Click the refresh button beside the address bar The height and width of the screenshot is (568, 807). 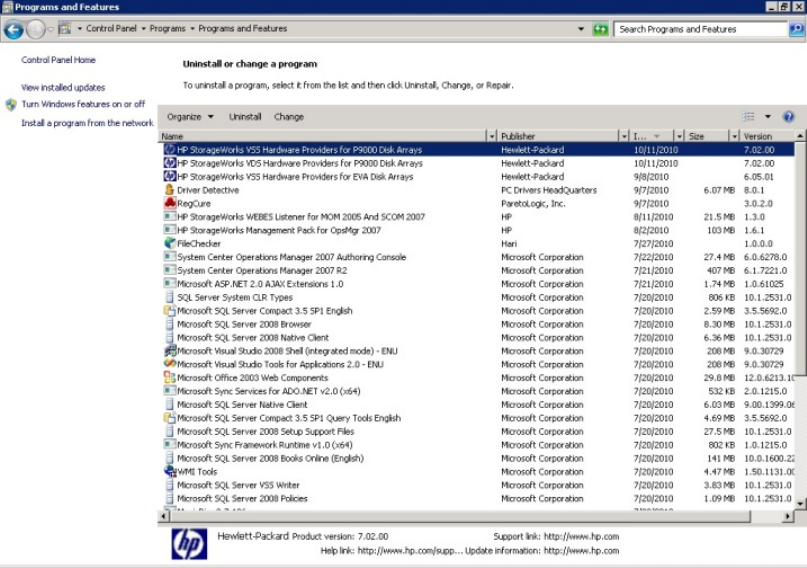tap(601, 29)
